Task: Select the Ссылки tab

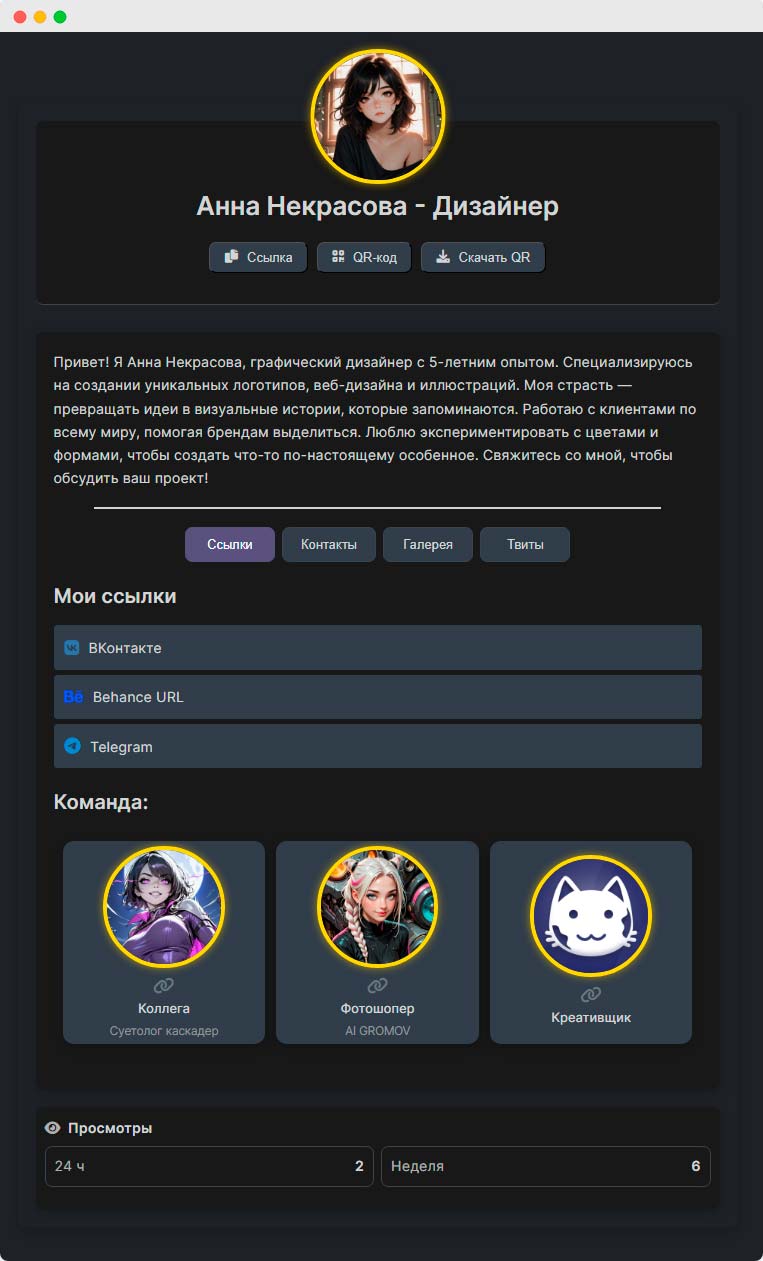Action: [x=230, y=545]
